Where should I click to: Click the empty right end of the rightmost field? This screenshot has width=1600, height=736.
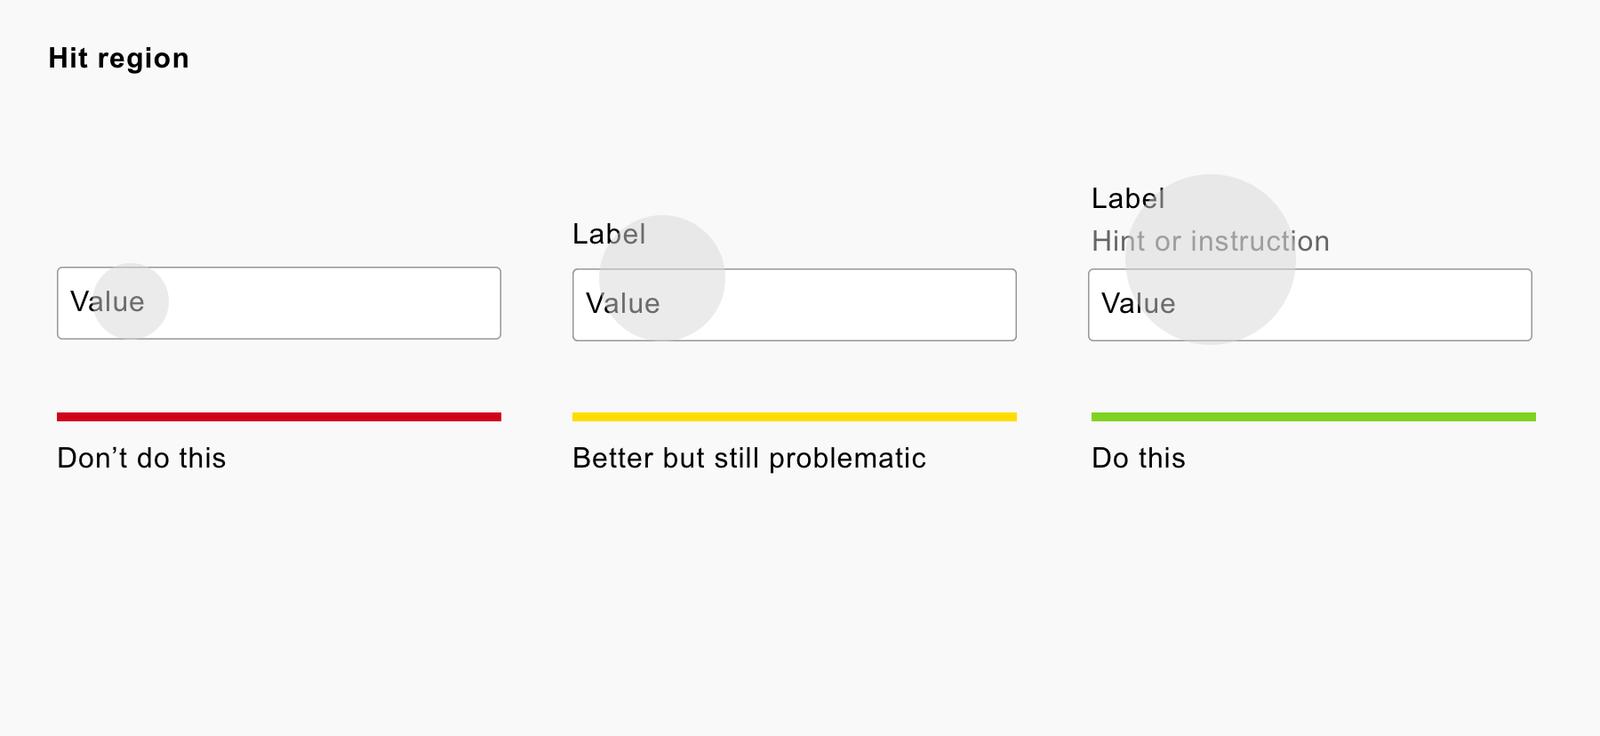coord(1480,305)
